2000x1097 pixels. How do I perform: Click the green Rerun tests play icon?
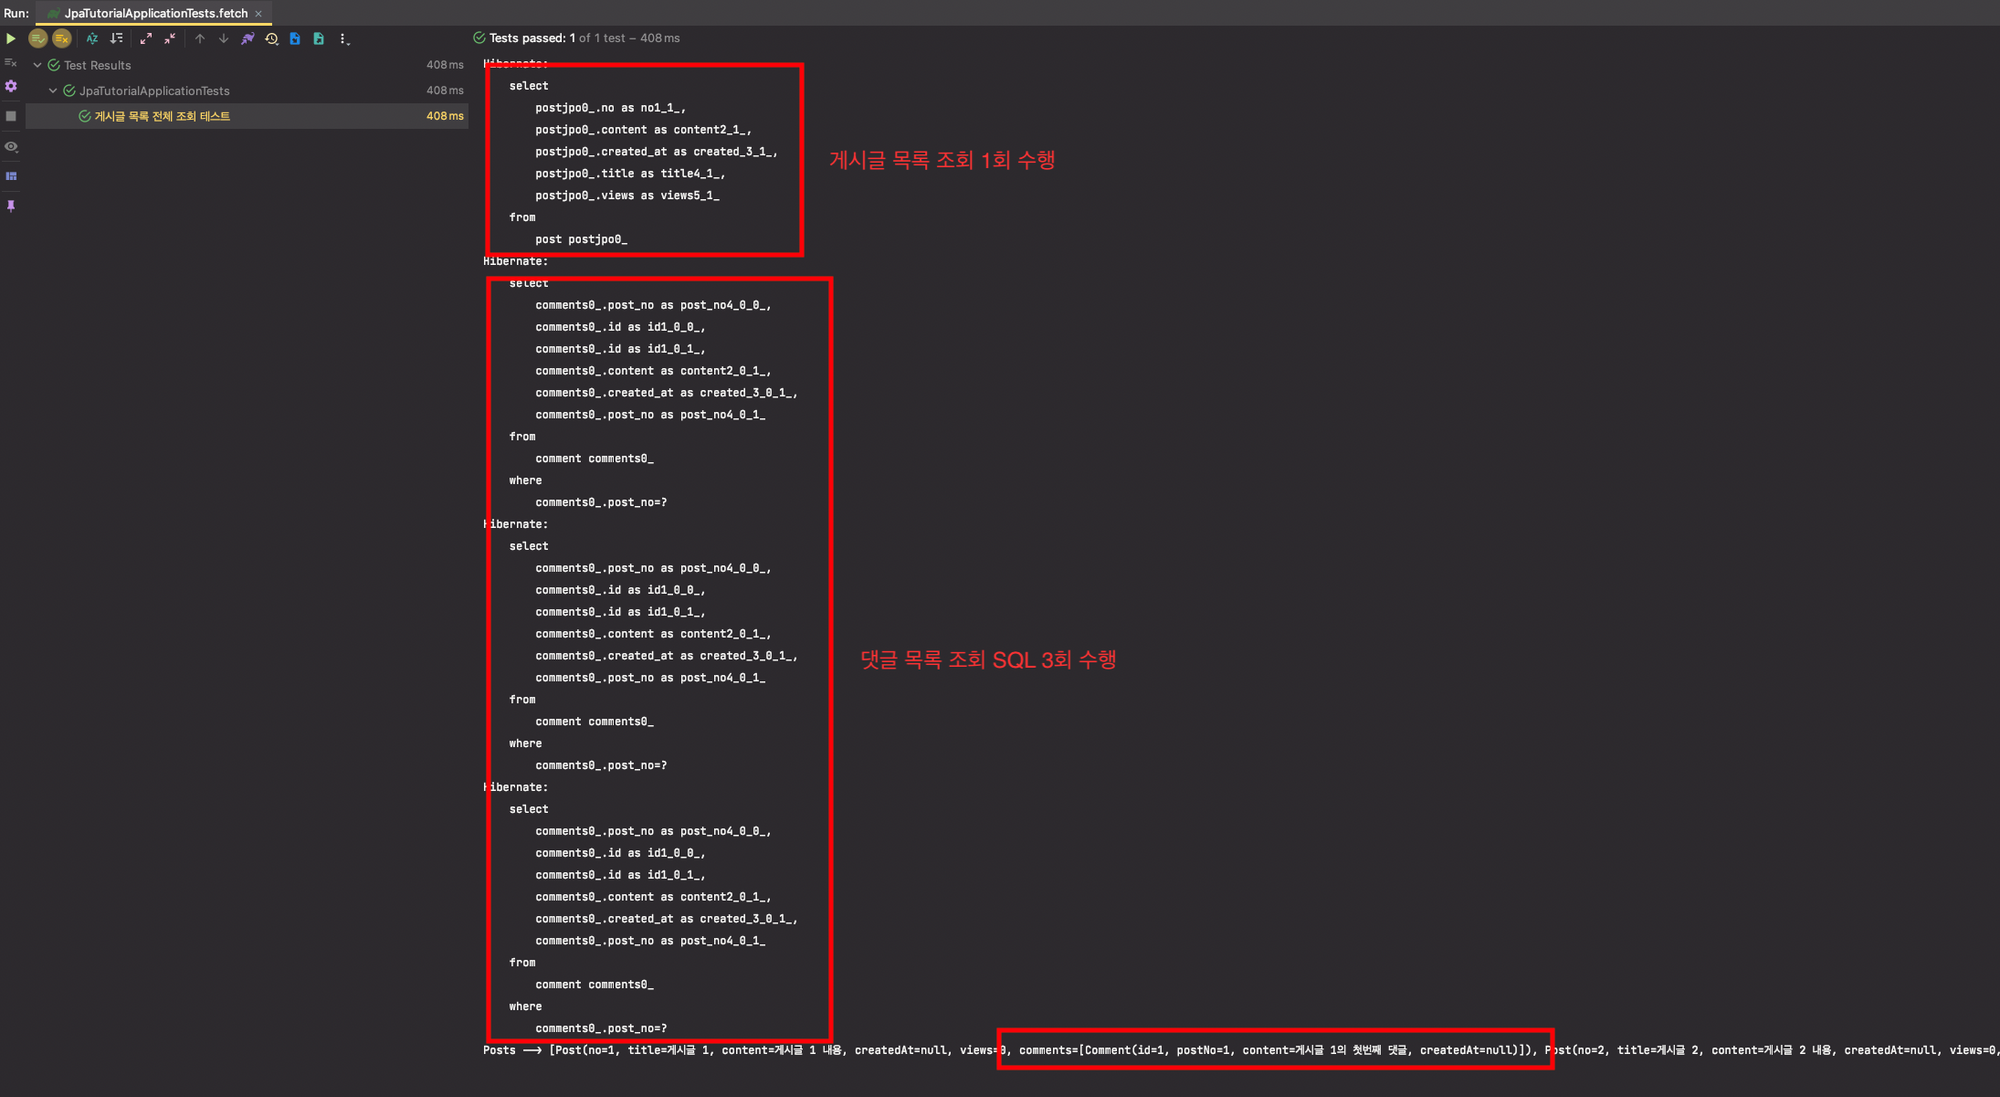tap(11, 39)
